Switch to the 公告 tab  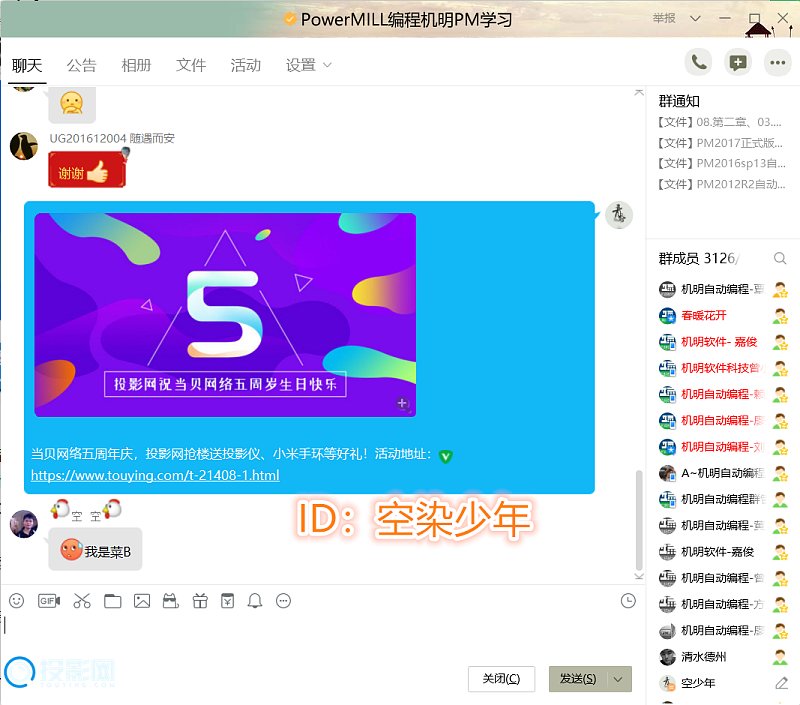pos(82,65)
